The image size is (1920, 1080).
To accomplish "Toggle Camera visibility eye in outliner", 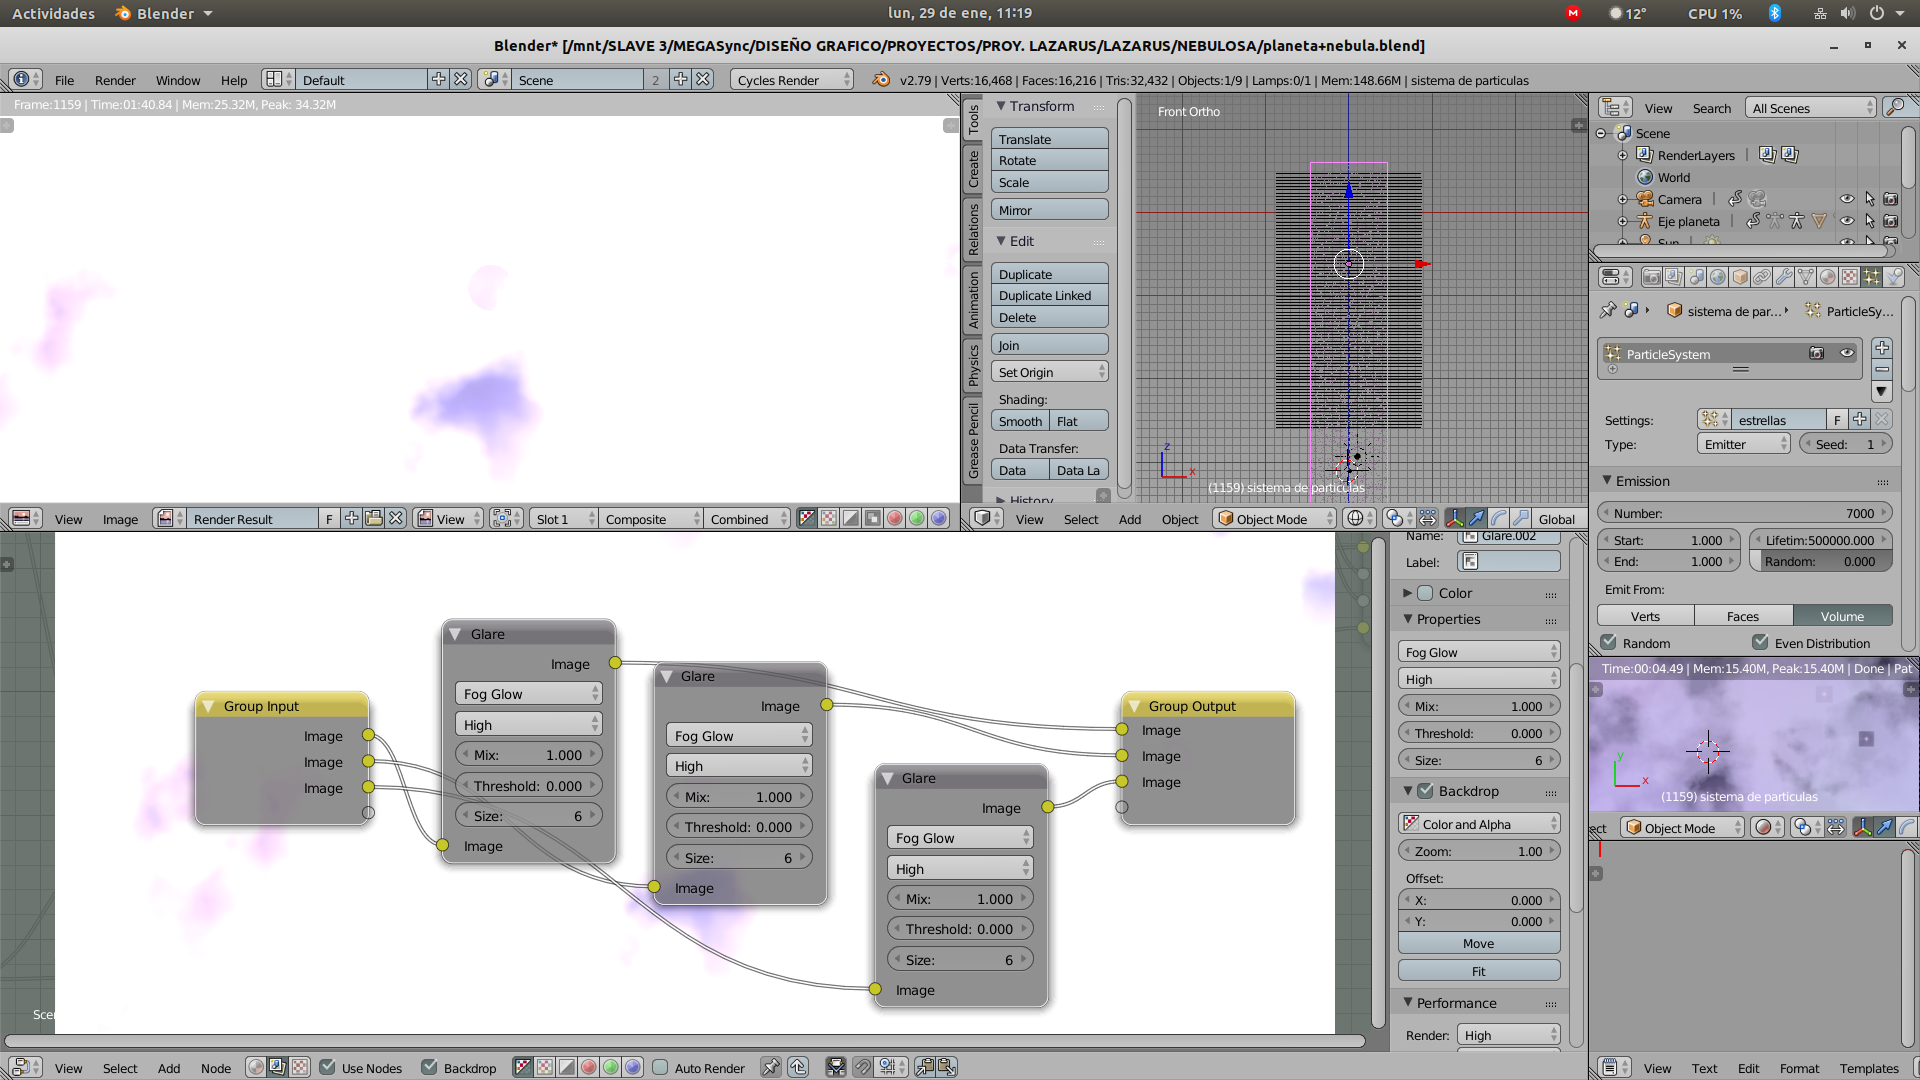I will click(x=1846, y=199).
